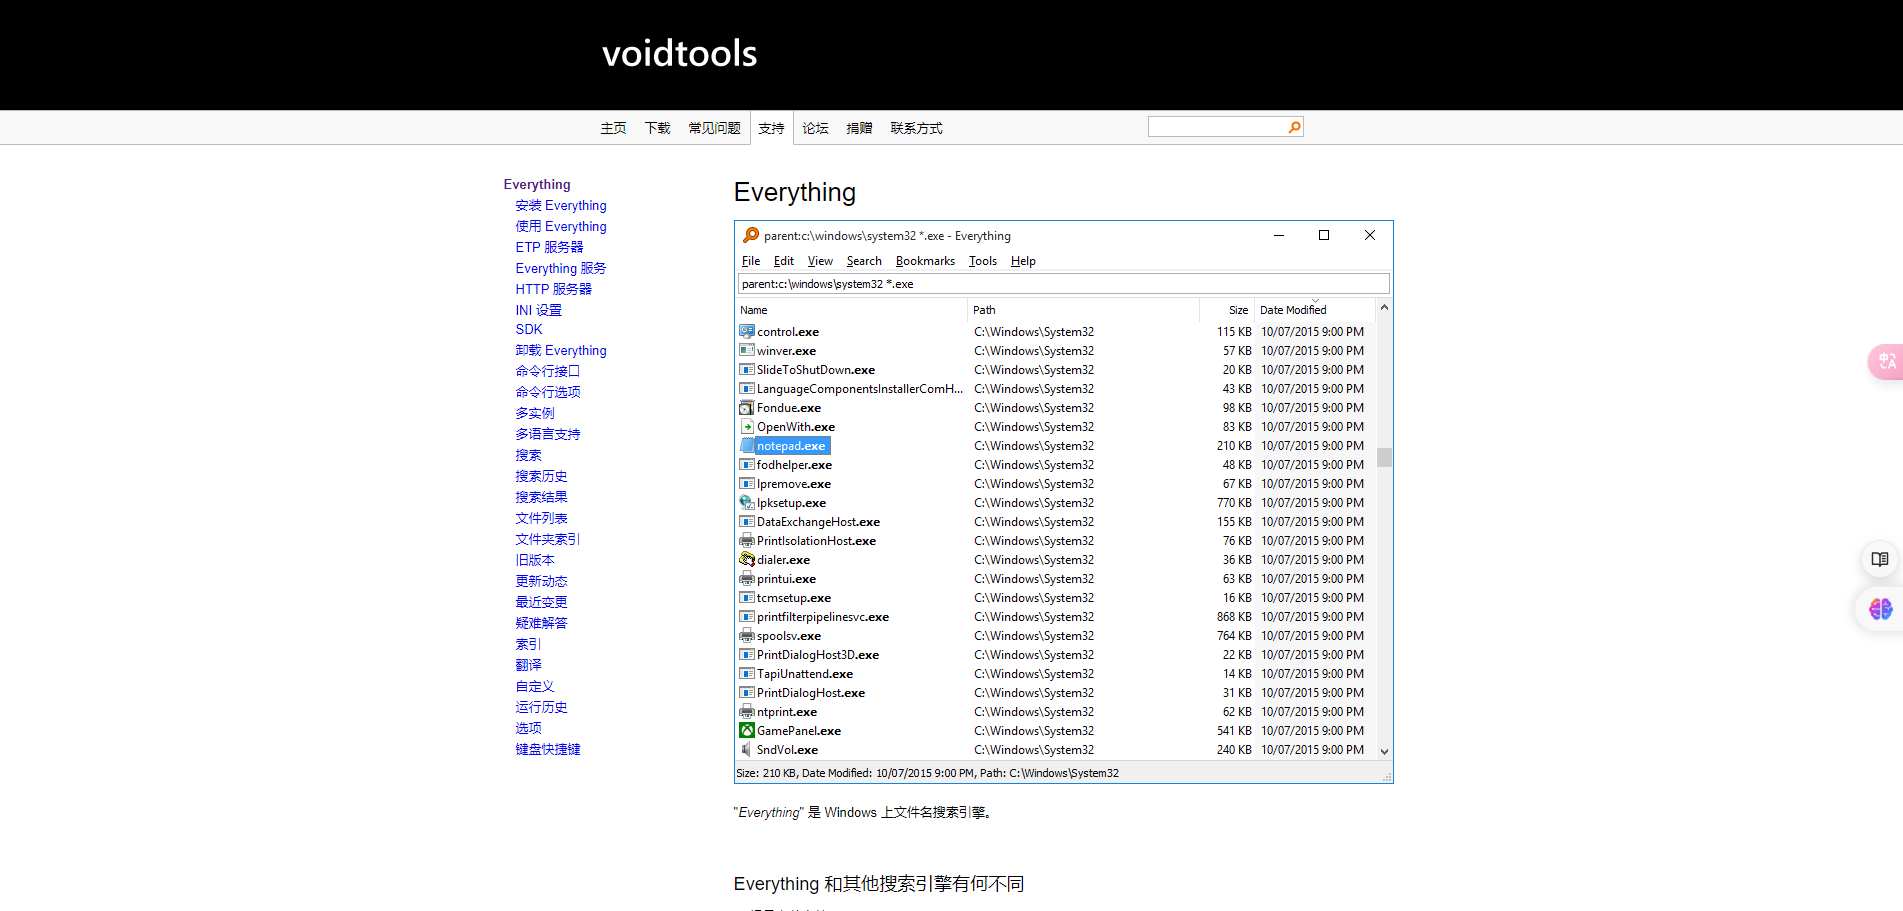This screenshot has height=911, width=1903.
Task: Click the Everything search query input field
Action: click(x=1063, y=284)
